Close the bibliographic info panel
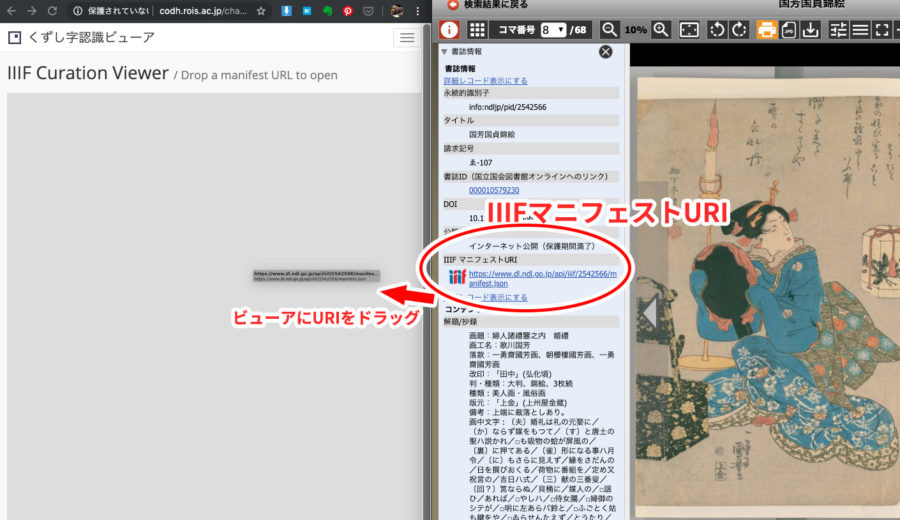 [606, 52]
